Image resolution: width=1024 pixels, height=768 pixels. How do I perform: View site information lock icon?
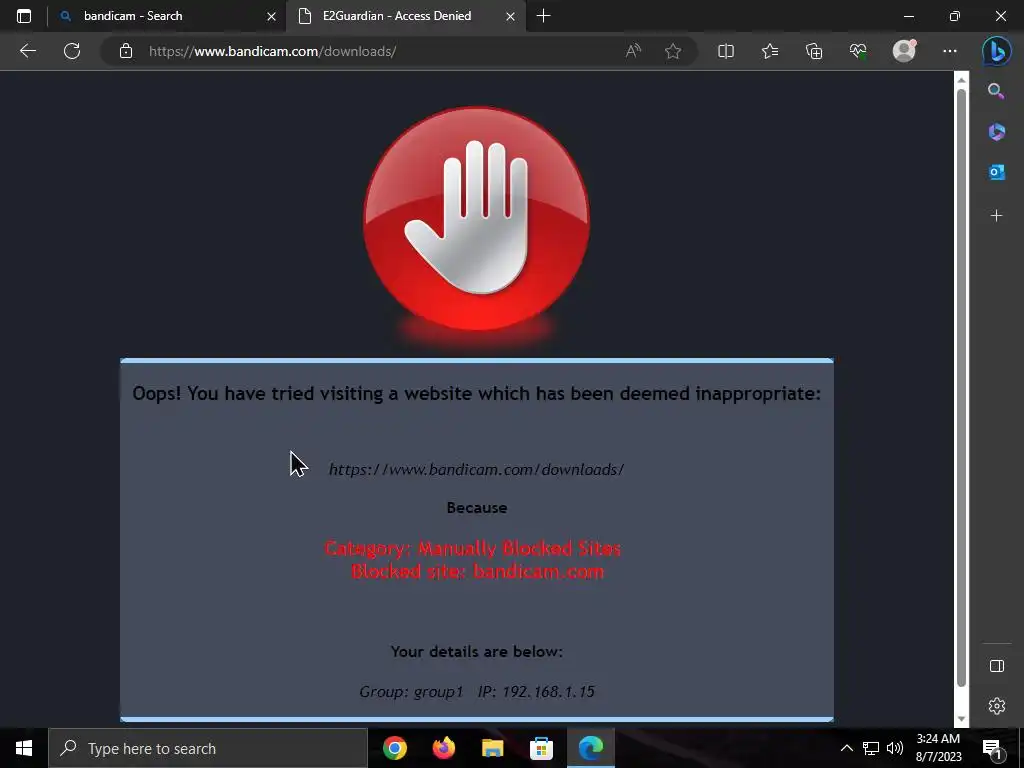tap(126, 51)
